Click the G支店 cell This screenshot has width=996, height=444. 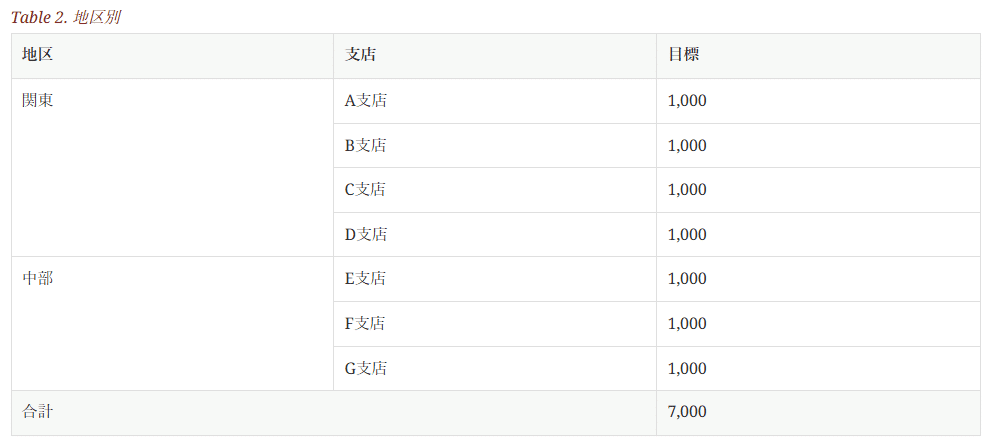click(x=365, y=368)
